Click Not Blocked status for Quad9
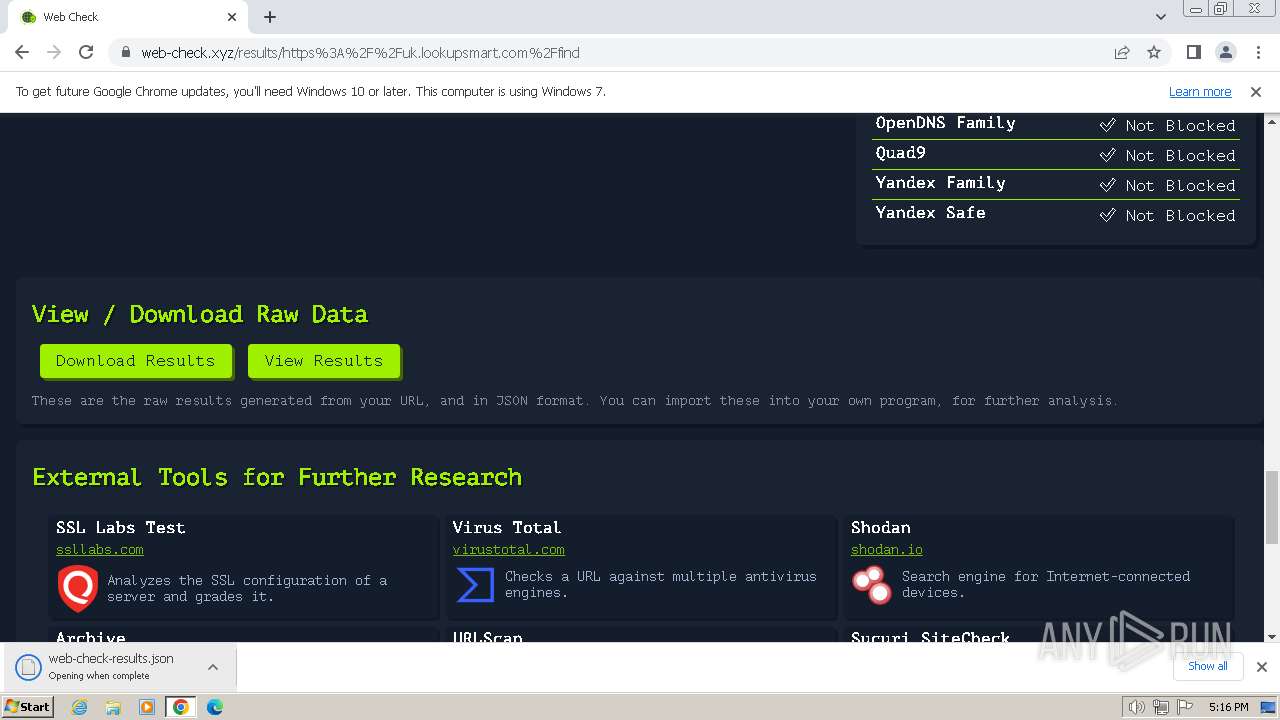This screenshot has width=1280, height=720. point(1180,156)
